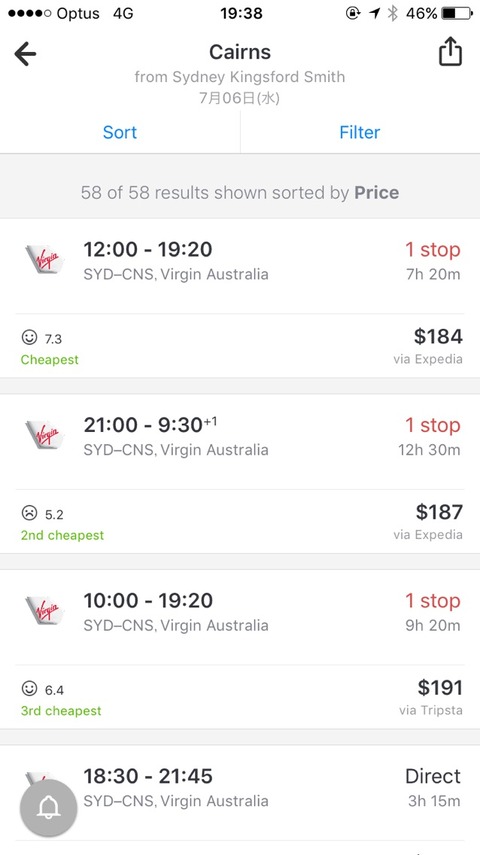The image size is (480, 855).
Task: Open the share icon top right
Action: pyautogui.click(x=451, y=52)
